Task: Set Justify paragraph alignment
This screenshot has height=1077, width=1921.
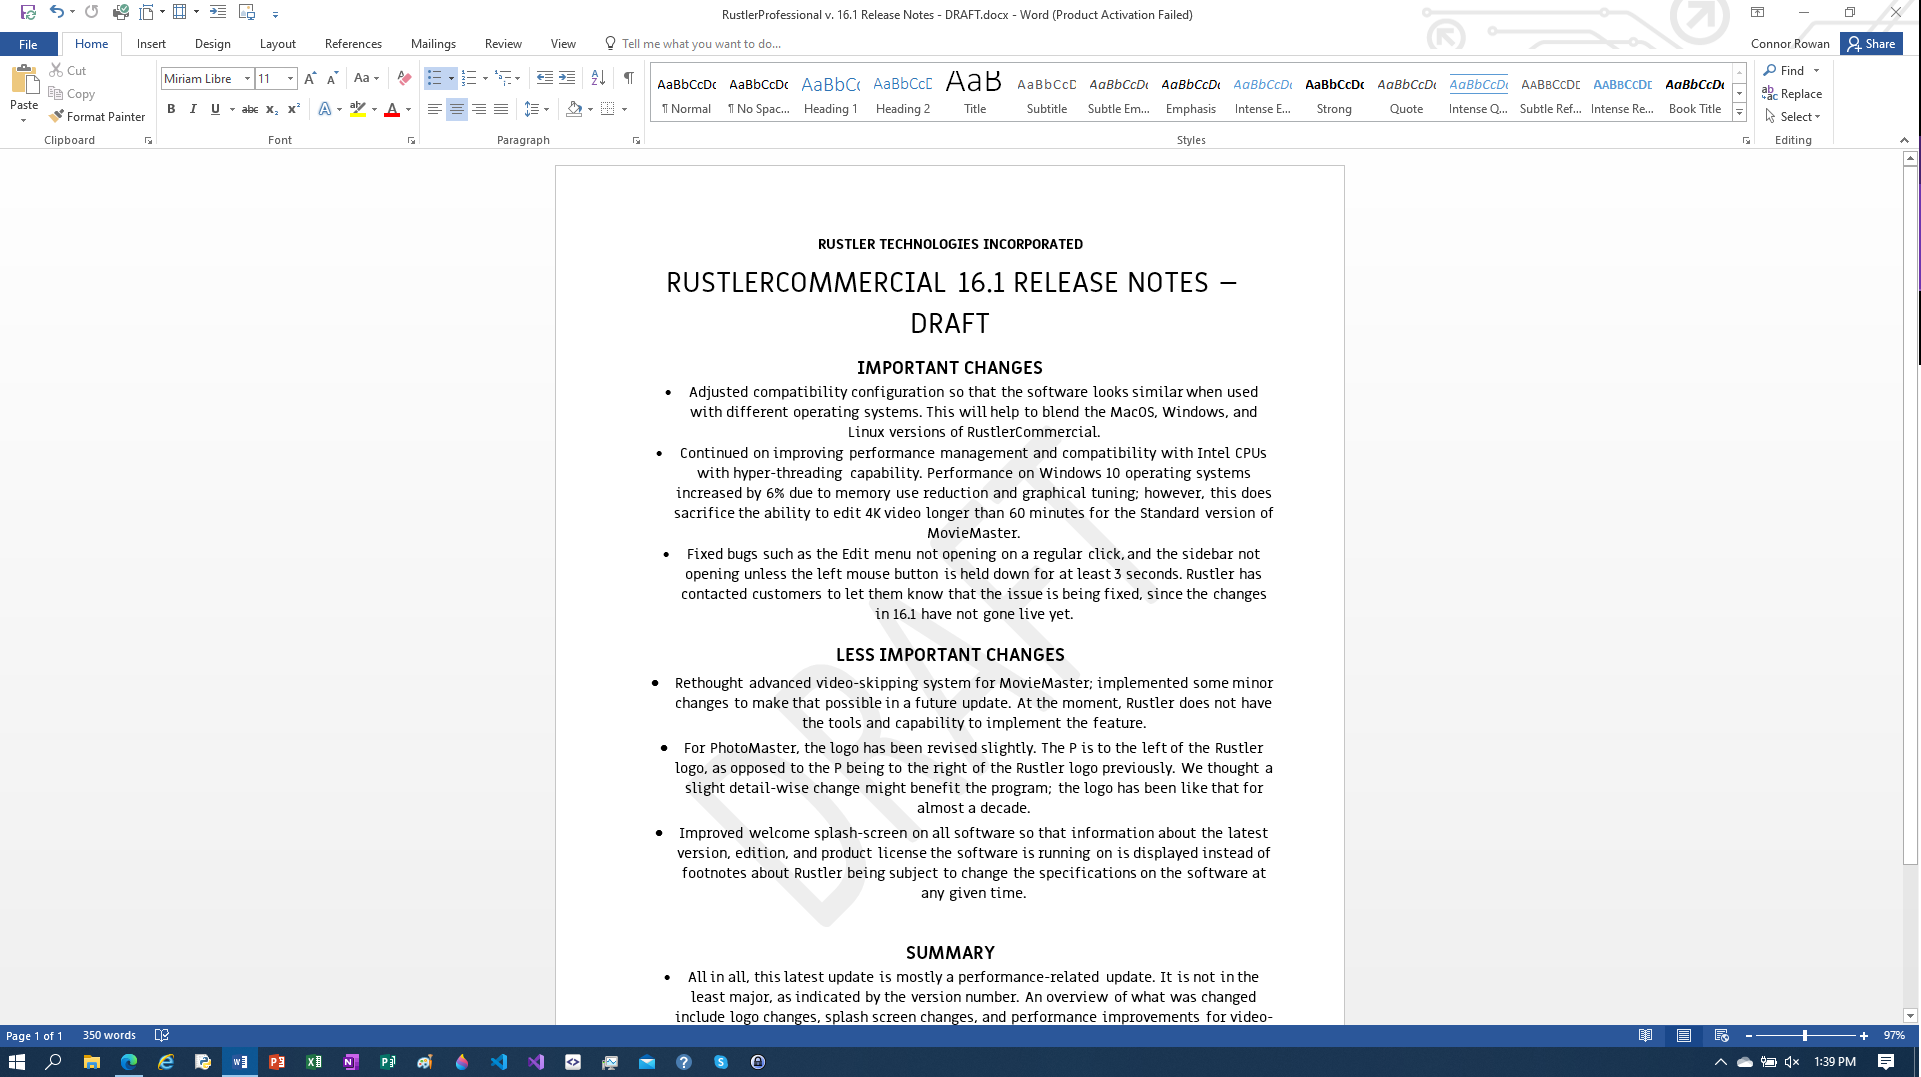Action: click(x=501, y=109)
